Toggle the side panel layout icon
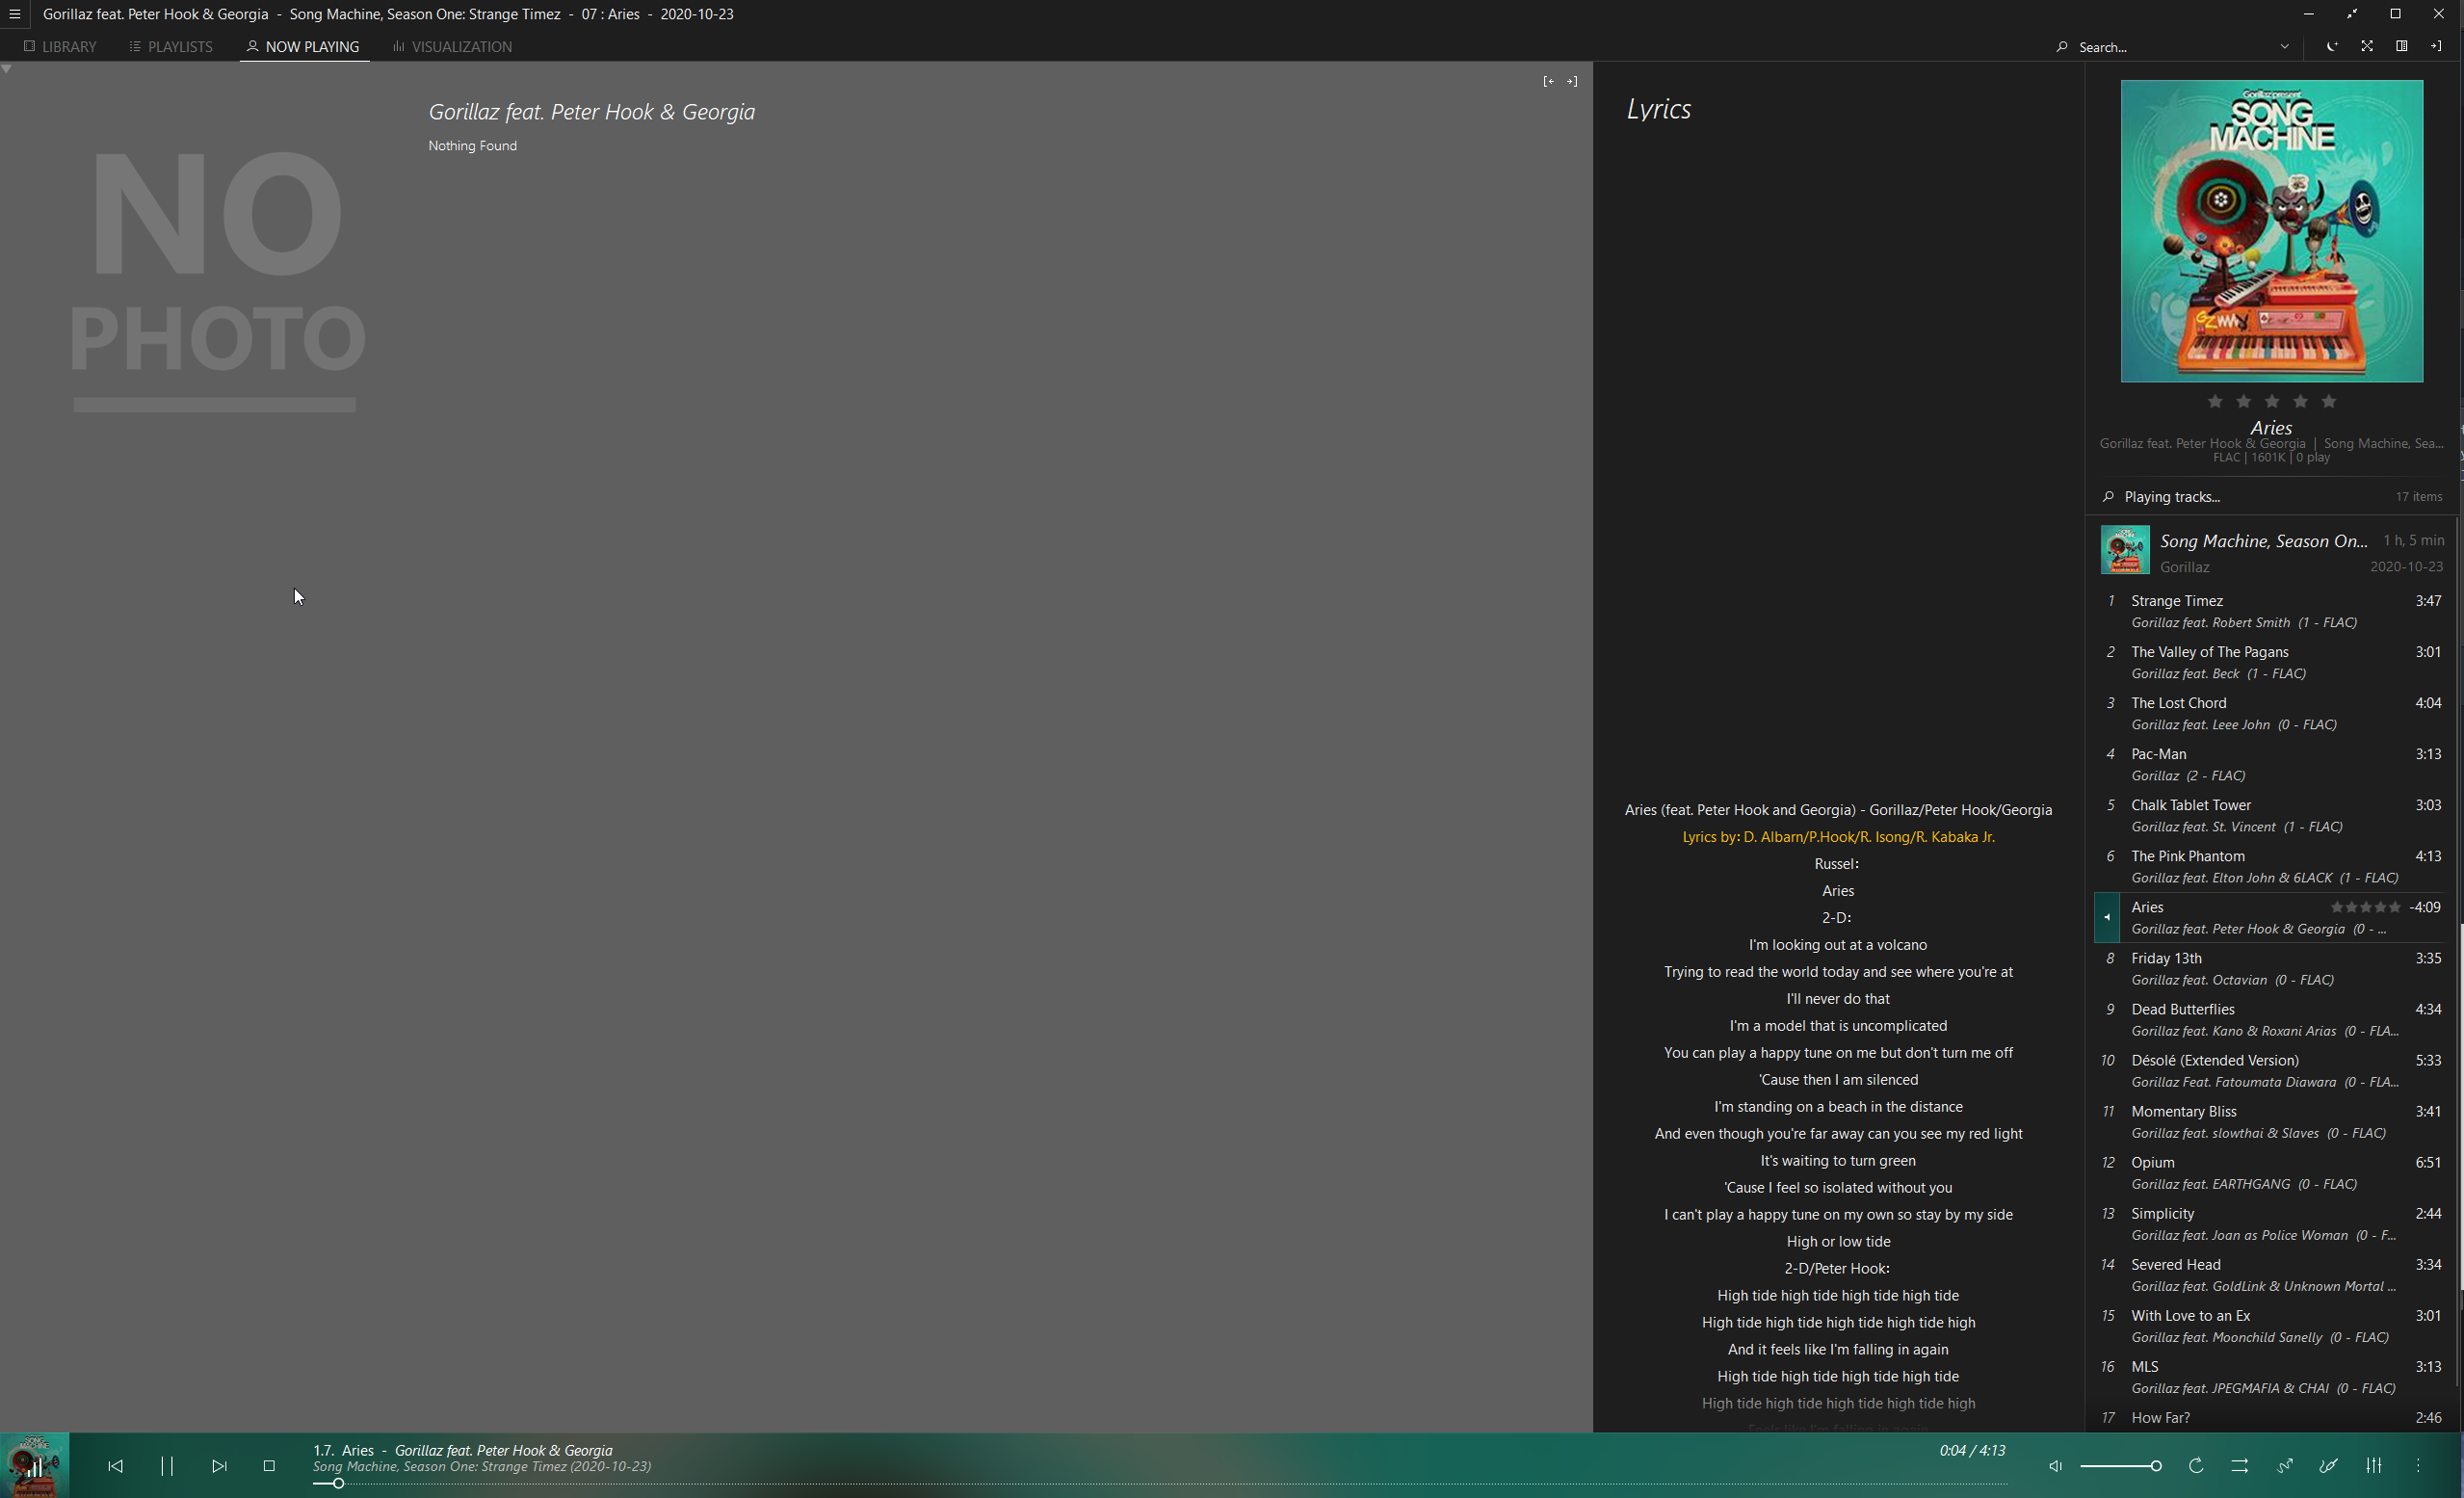 (x=2402, y=46)
